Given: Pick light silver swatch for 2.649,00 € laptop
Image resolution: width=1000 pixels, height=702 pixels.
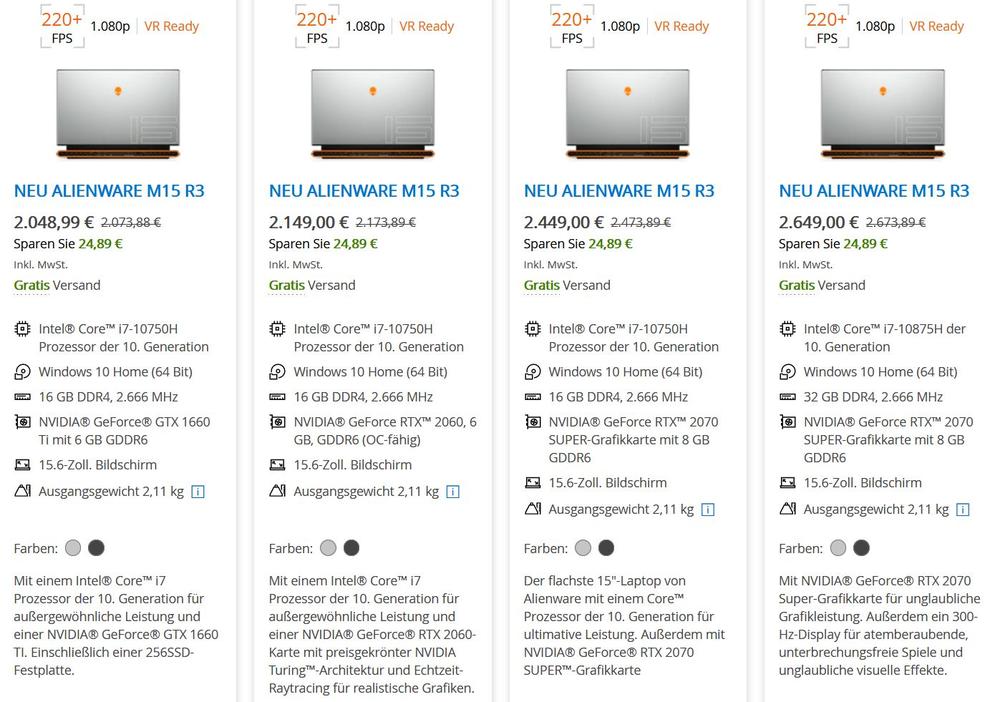Looking at the screenshot, I should click(x=838, y=548).
